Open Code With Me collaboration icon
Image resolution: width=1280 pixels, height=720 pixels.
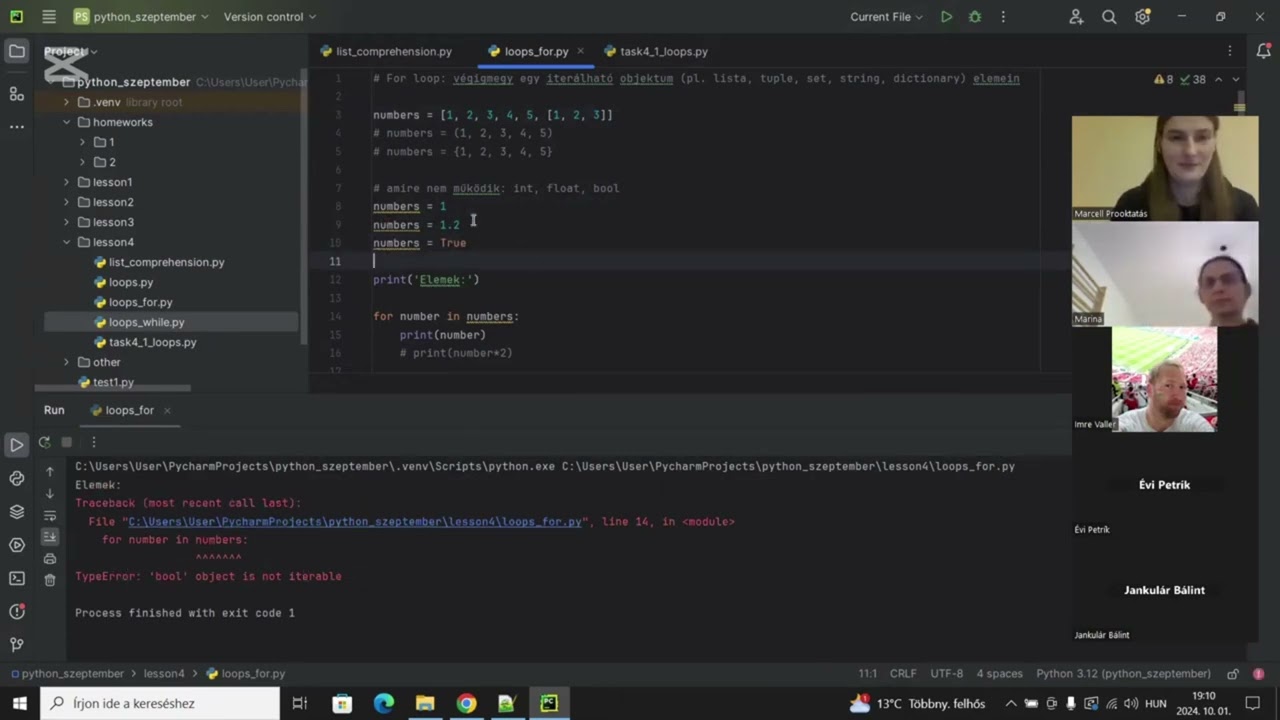[1076, 17]
